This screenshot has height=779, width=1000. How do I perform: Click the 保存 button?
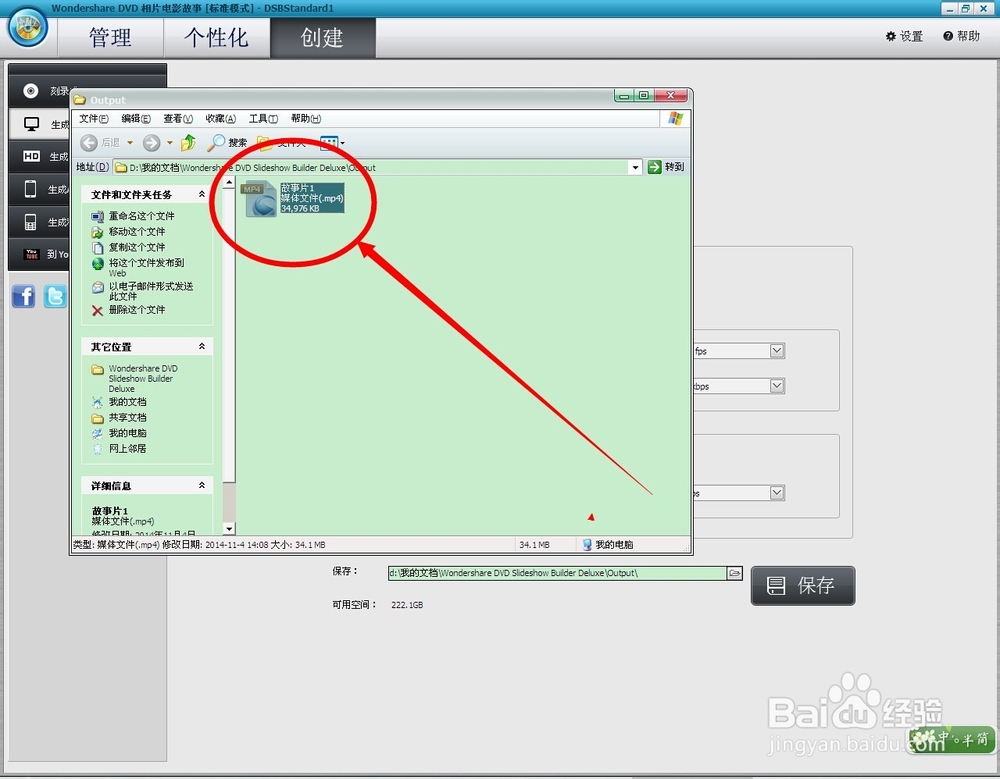click(803, 586)
